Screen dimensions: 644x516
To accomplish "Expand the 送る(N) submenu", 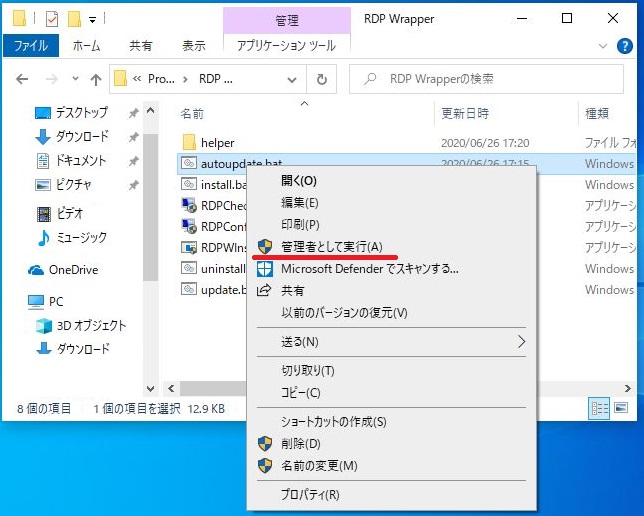I will pyautogui.click(x=391, y=342).
